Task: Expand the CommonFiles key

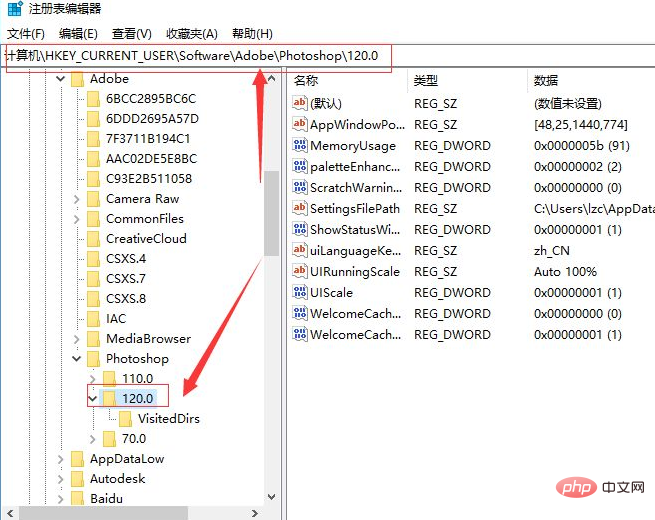Action: [76, 219]
